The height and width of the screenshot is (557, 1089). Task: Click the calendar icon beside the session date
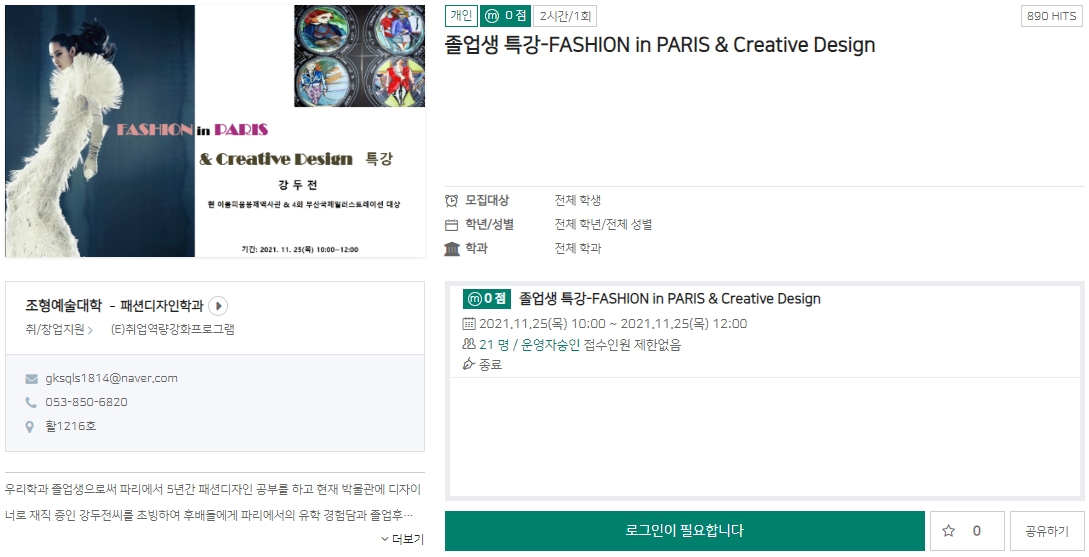[469, 324]
